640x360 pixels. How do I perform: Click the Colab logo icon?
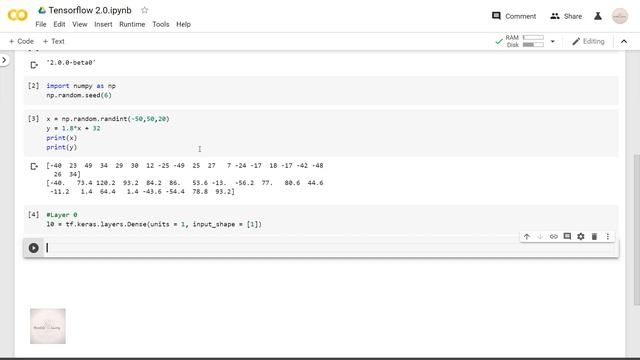pos(18,16)
